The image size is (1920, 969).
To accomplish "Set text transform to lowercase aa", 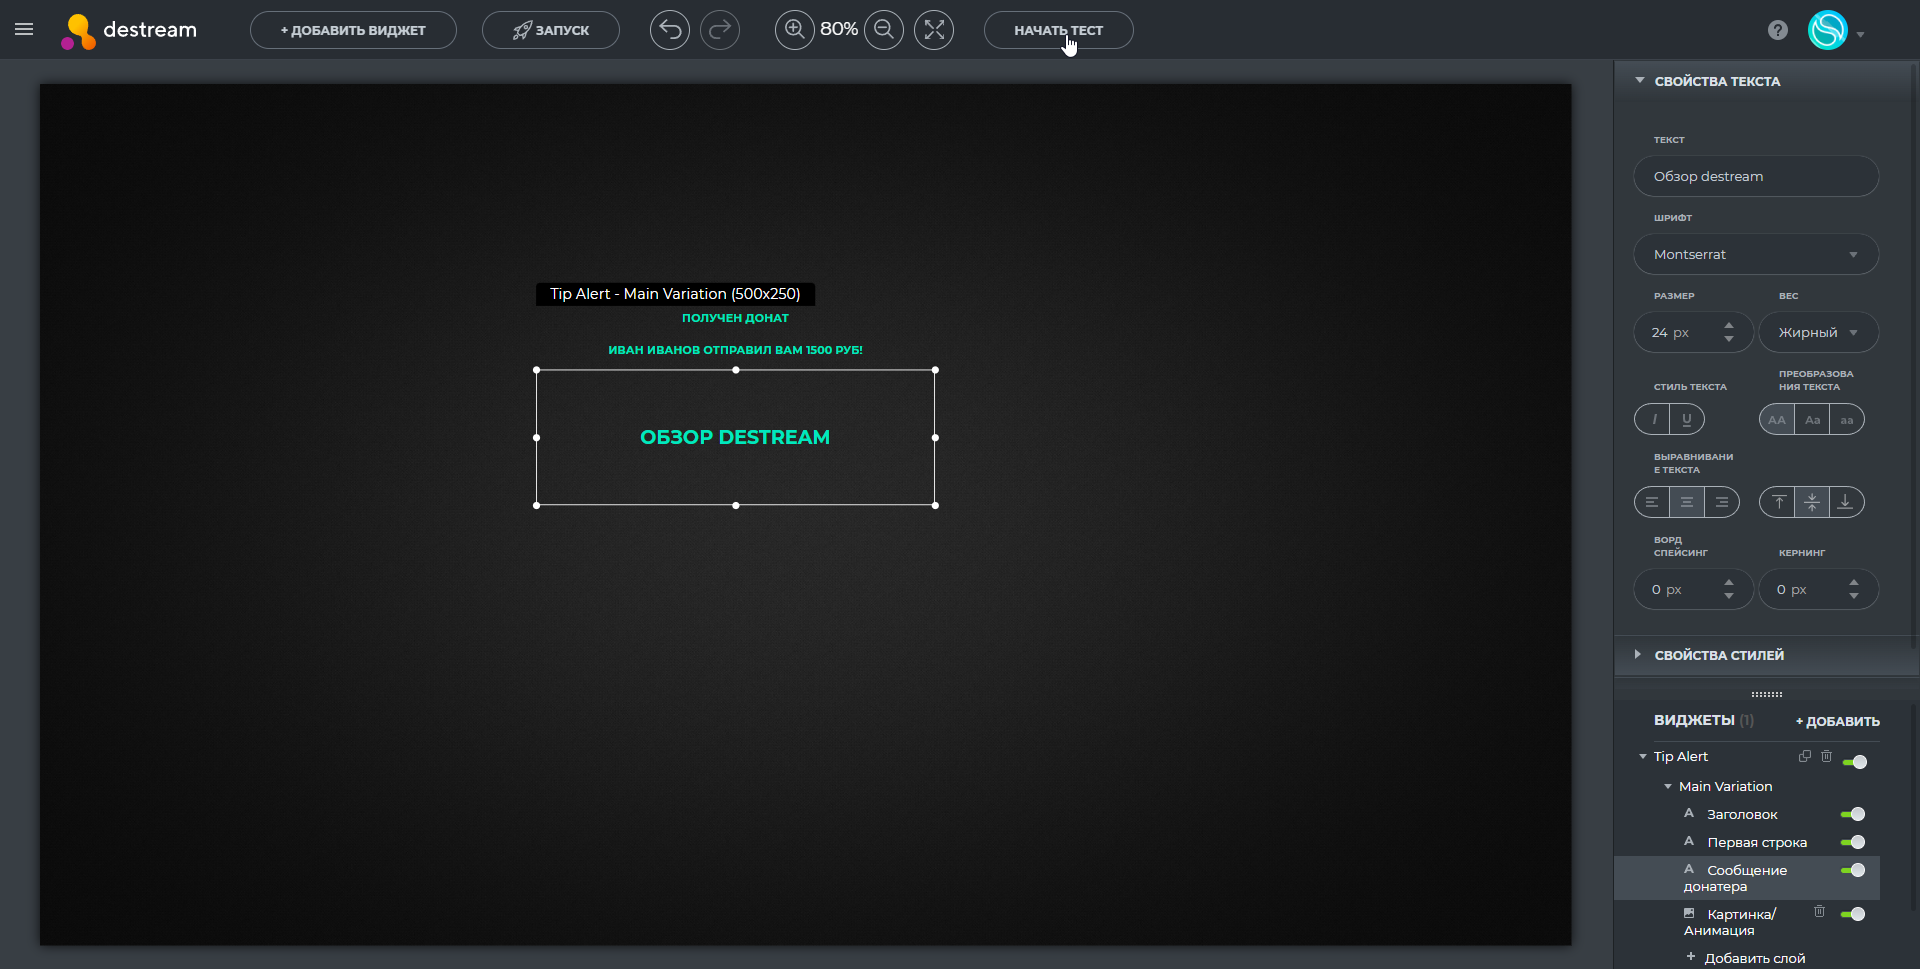I will (1847, 420).
